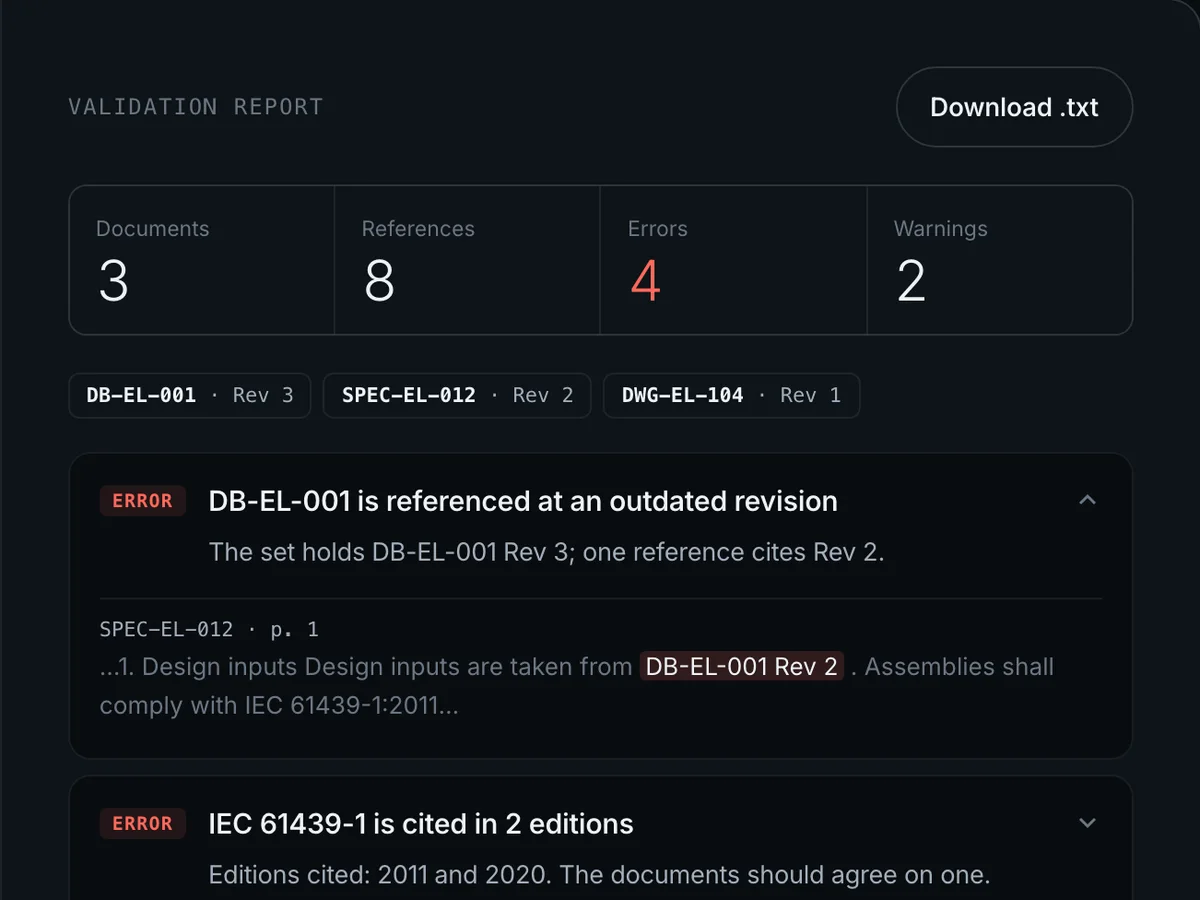This screenshot has width=1200, height=900.
Task: Open the References count card
Action: 467,260
